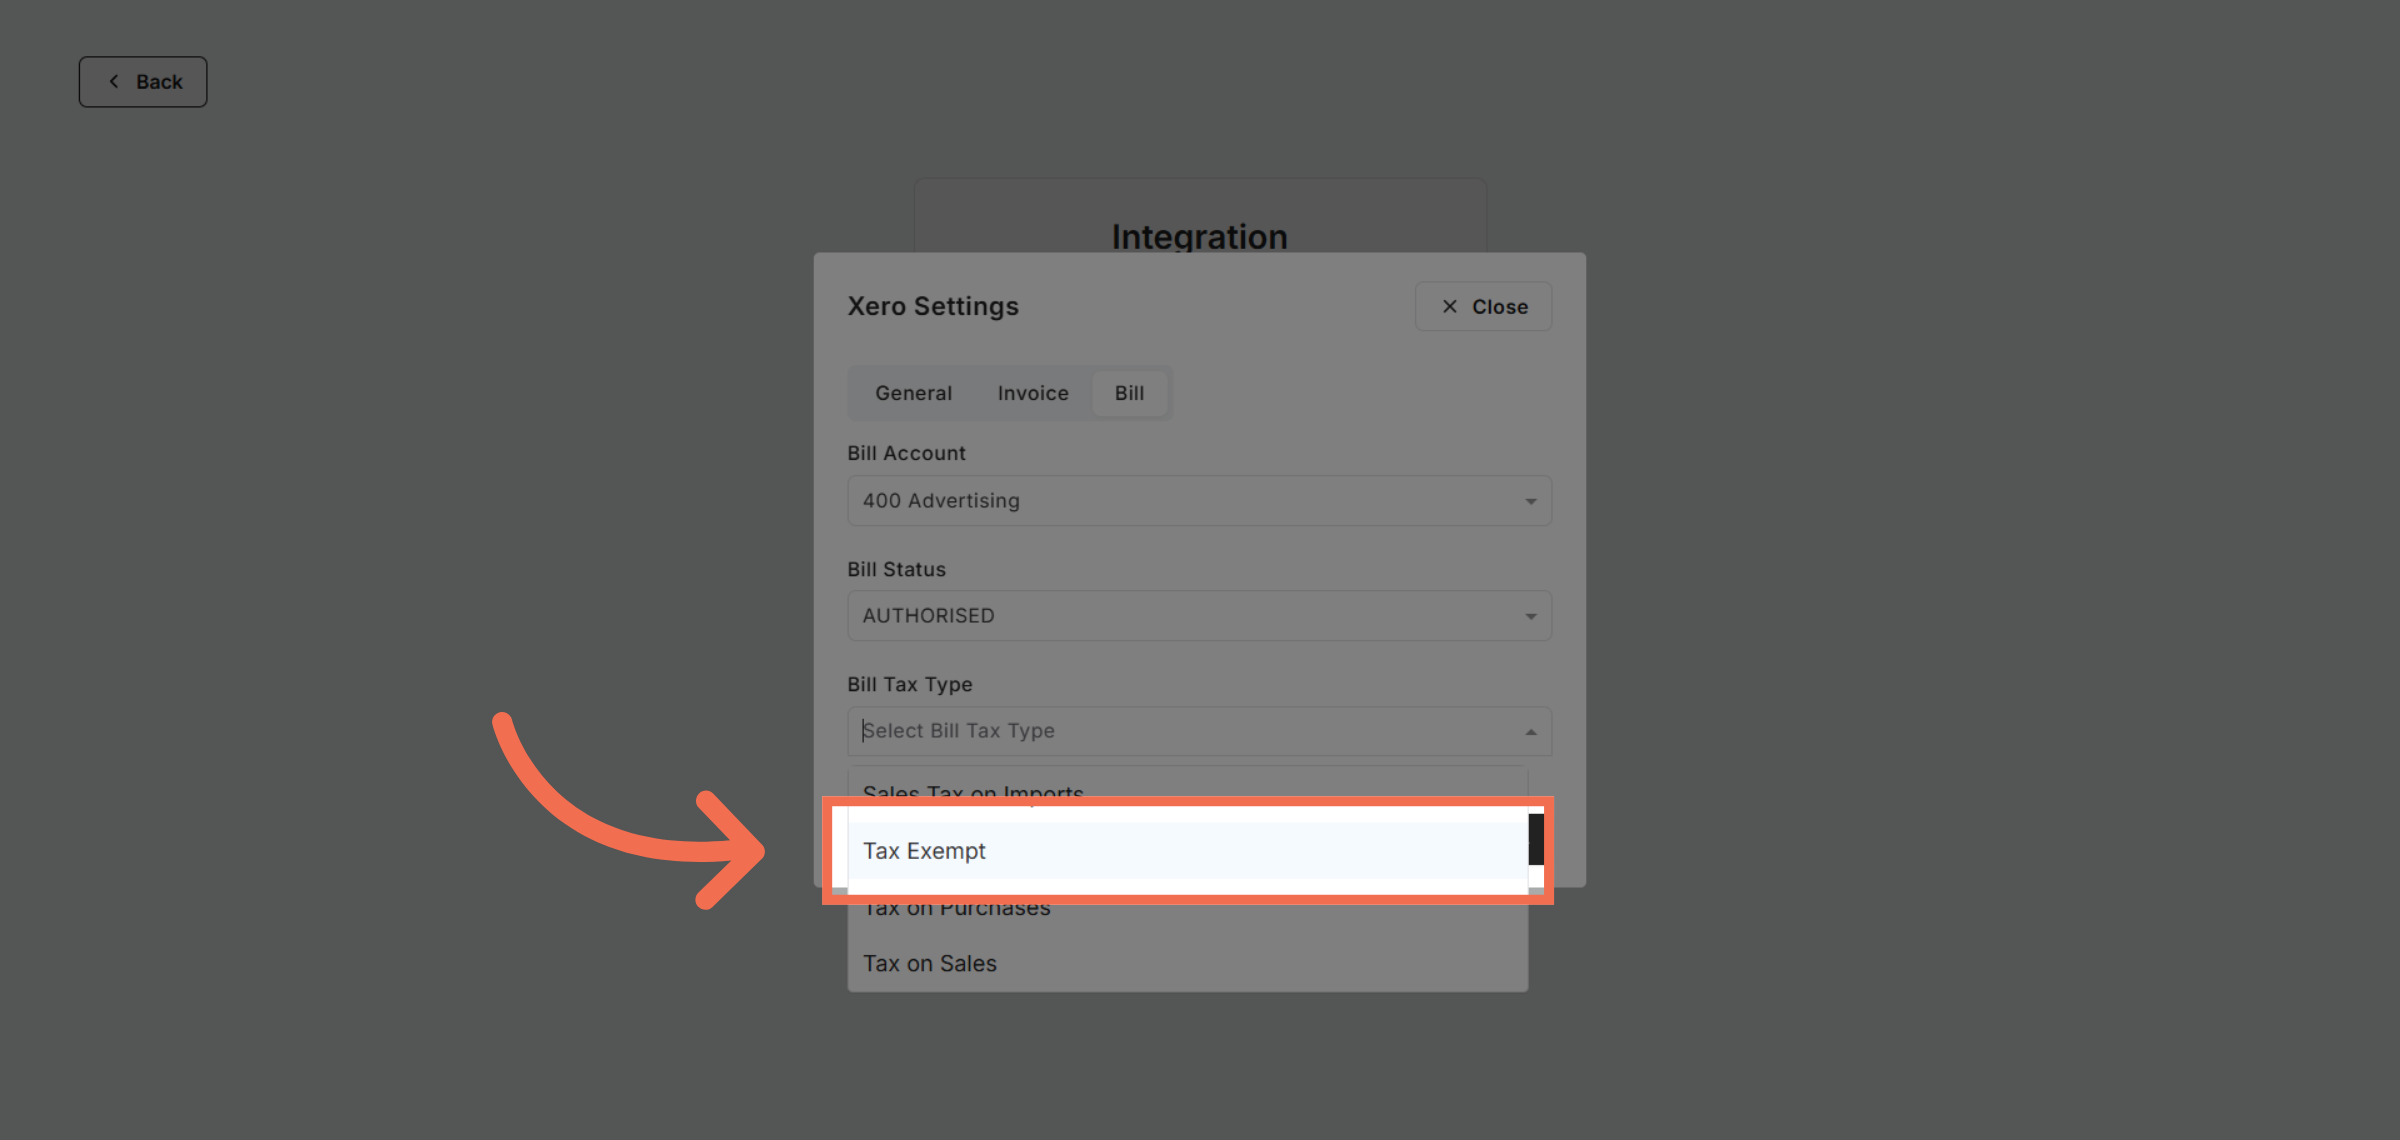Close the Xero Settings dialog
Image resolution: width=2400 pixels, height=1140 pixels.
pos(1483,307)
